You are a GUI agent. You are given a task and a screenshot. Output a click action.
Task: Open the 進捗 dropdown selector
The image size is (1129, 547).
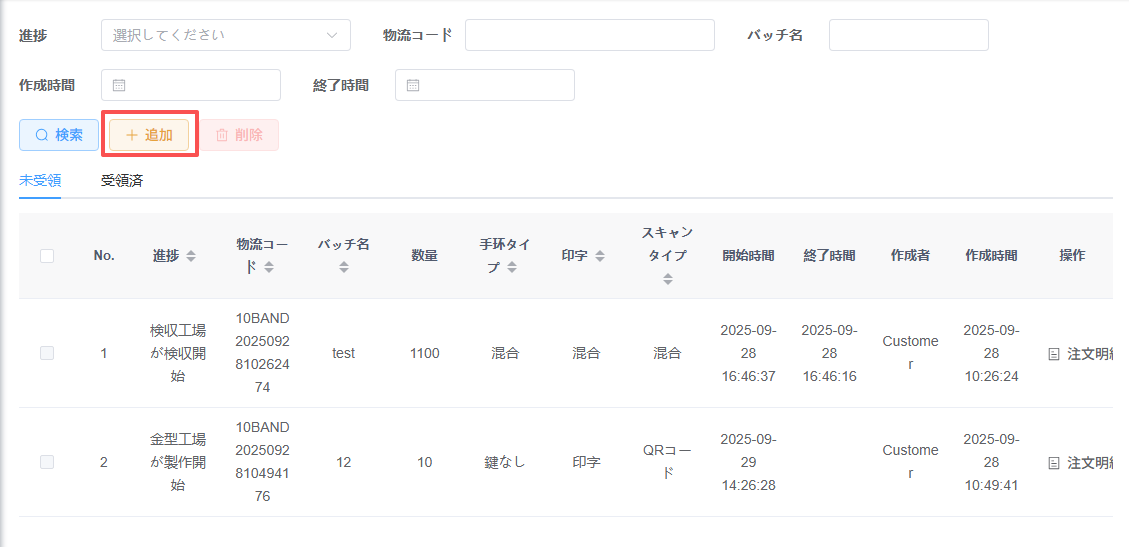coord(225,35)
